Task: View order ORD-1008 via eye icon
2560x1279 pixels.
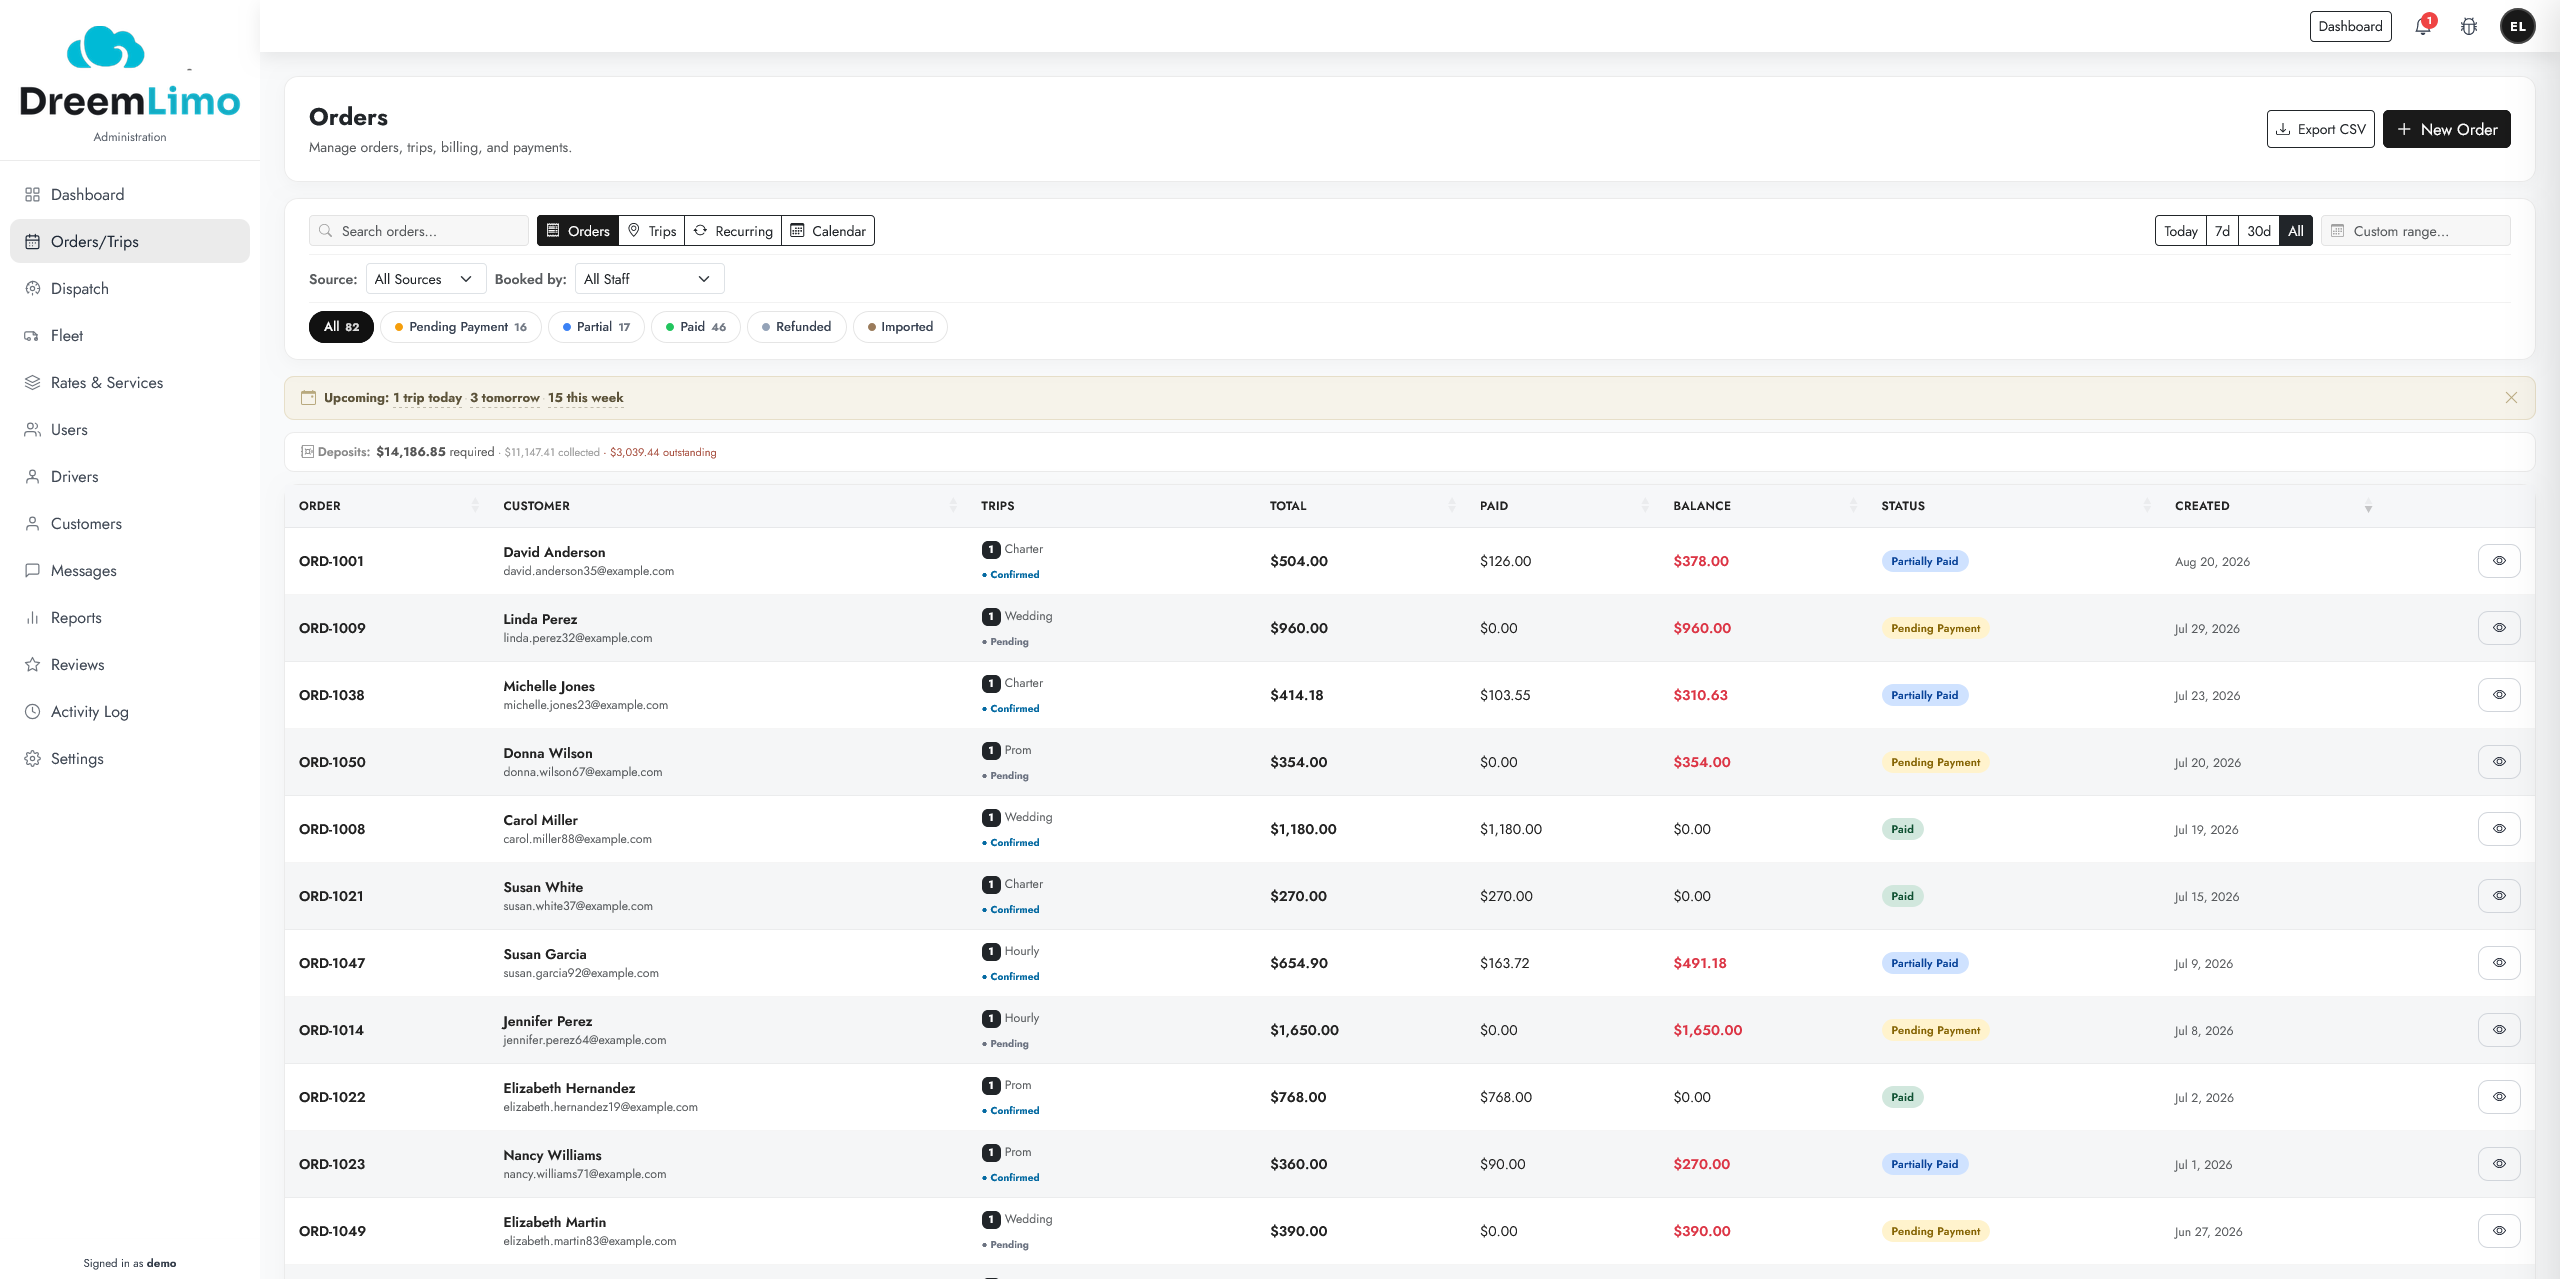Action: 2499,829
